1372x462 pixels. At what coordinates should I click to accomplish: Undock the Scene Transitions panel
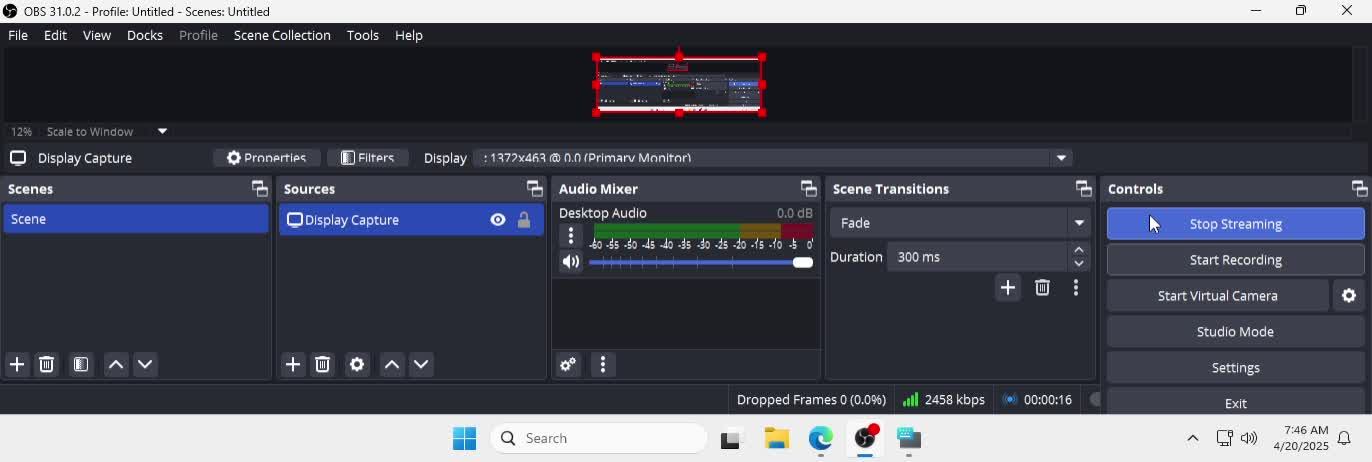(1084, 188)
